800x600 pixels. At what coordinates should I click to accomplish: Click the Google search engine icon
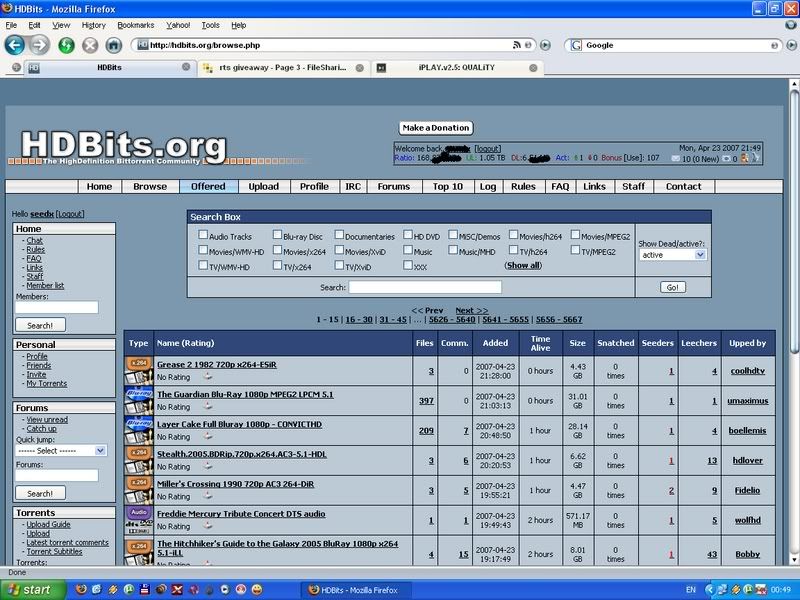576,45
